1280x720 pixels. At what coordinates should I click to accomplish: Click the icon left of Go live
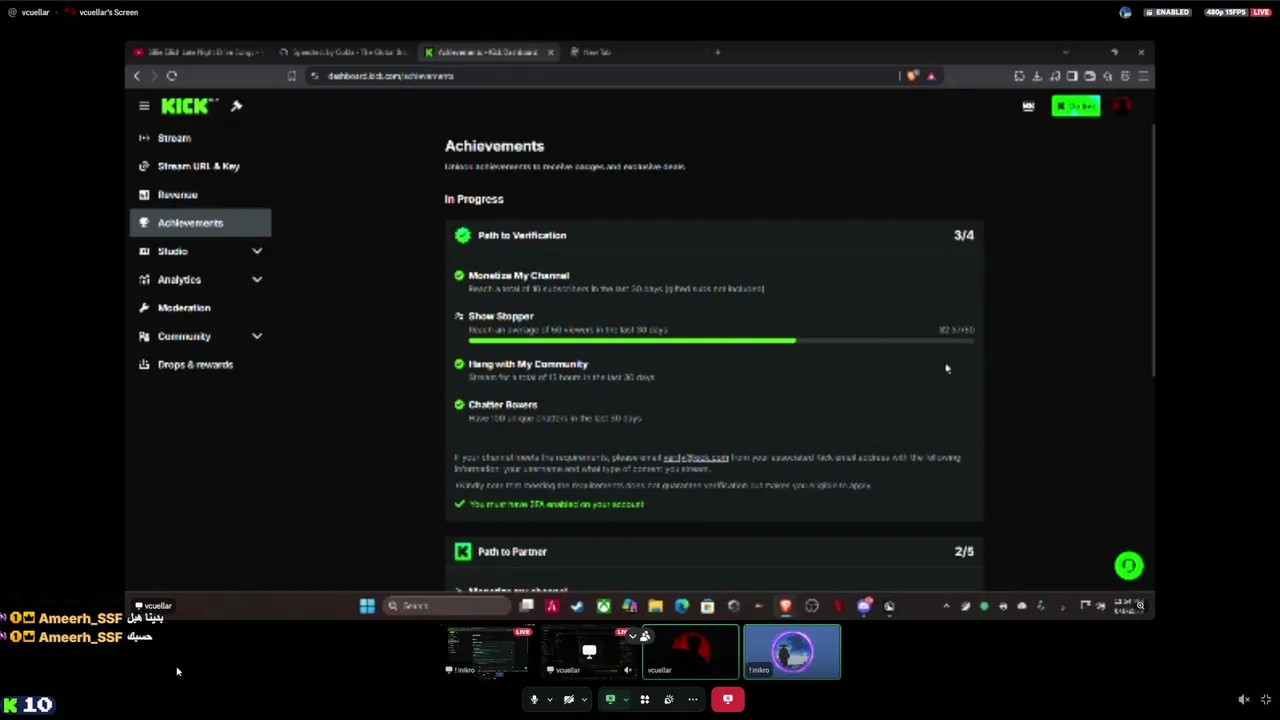pos(1028,106)
